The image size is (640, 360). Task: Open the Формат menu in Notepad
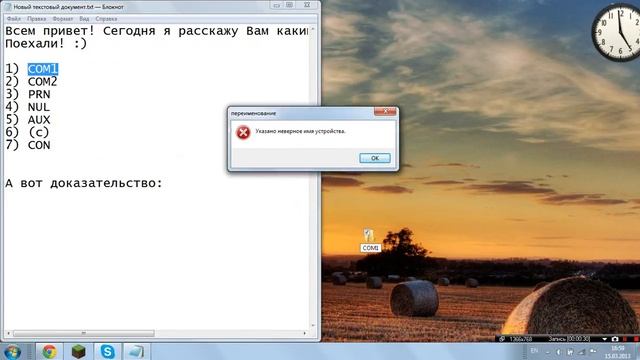coord(62,19)
